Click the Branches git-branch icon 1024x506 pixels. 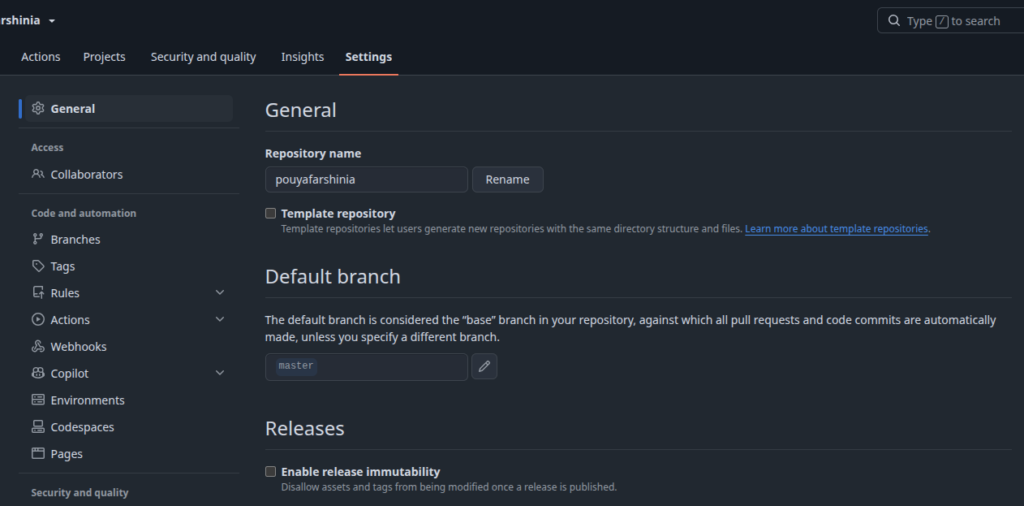pos(38,239)
